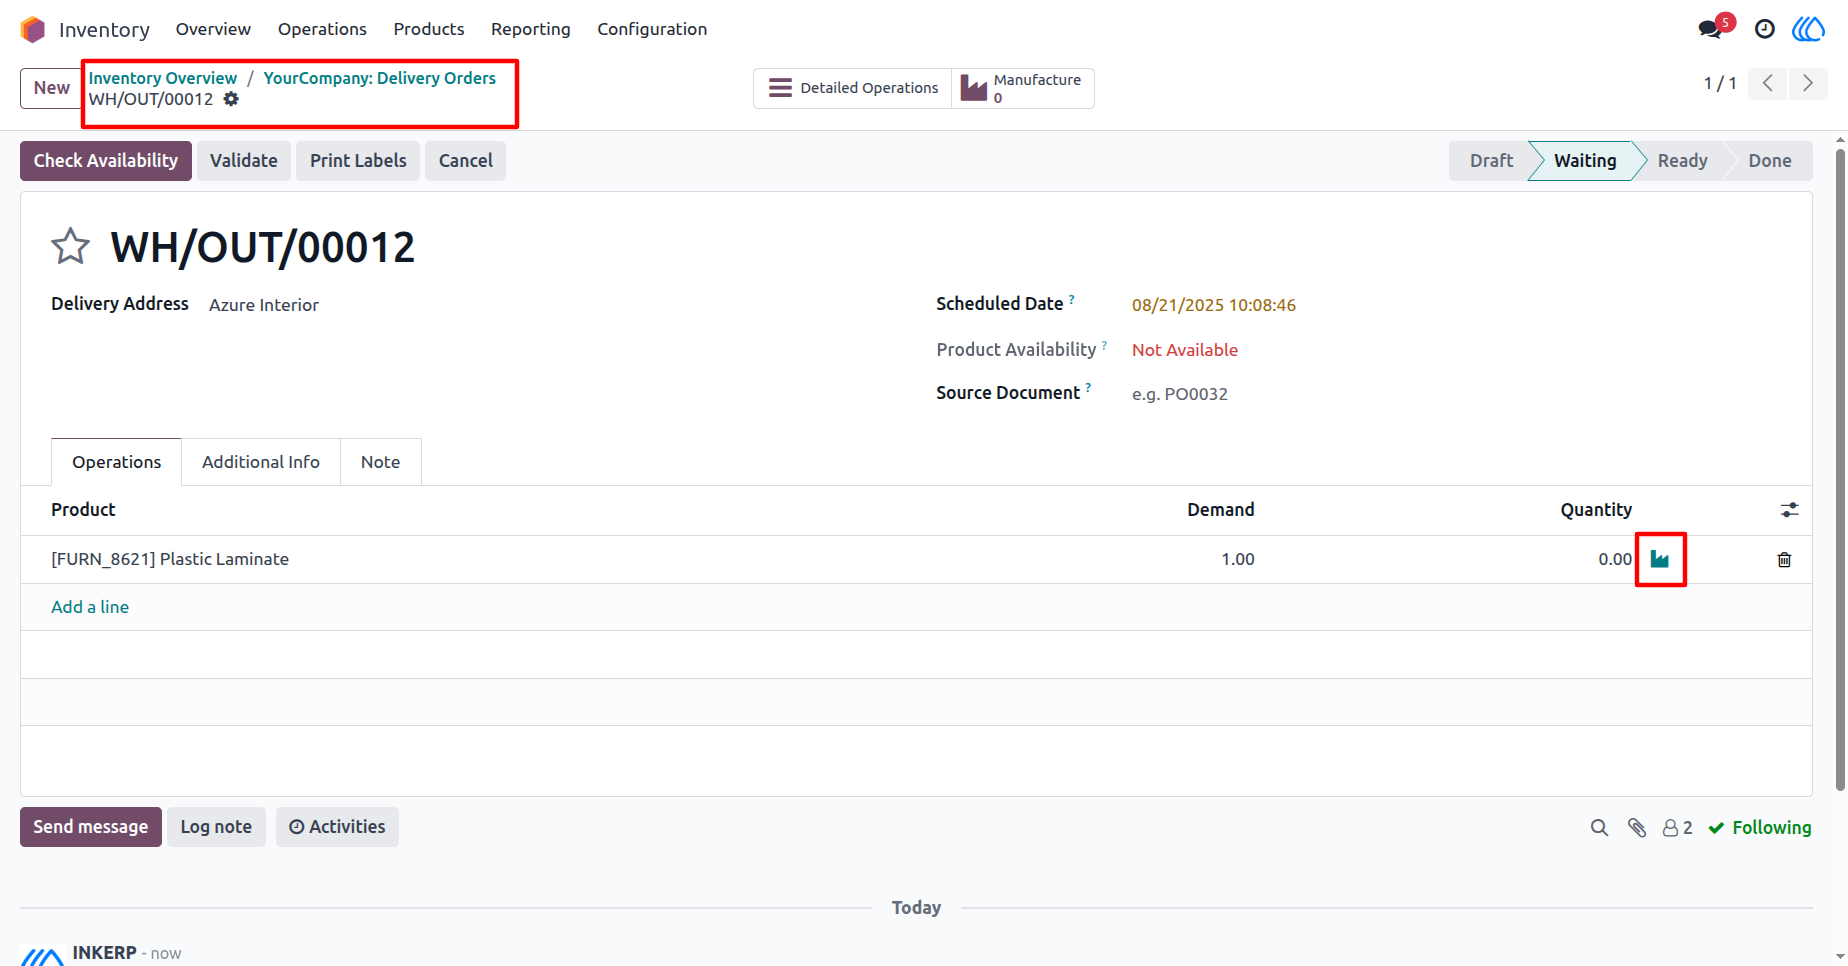1848x966 pixels.
Task: Mark WH/OUT/00012 as favorite with star
Action: [70, 246]
